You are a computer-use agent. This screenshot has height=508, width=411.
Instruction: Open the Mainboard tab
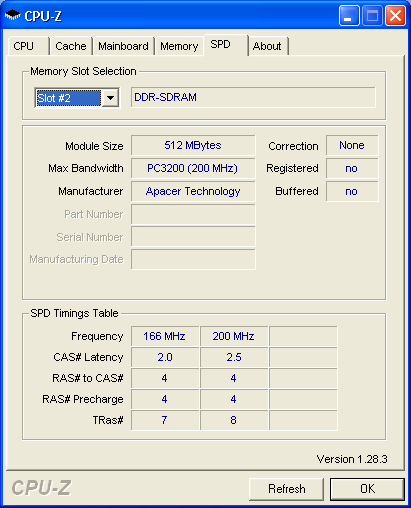tap(123, 46)
